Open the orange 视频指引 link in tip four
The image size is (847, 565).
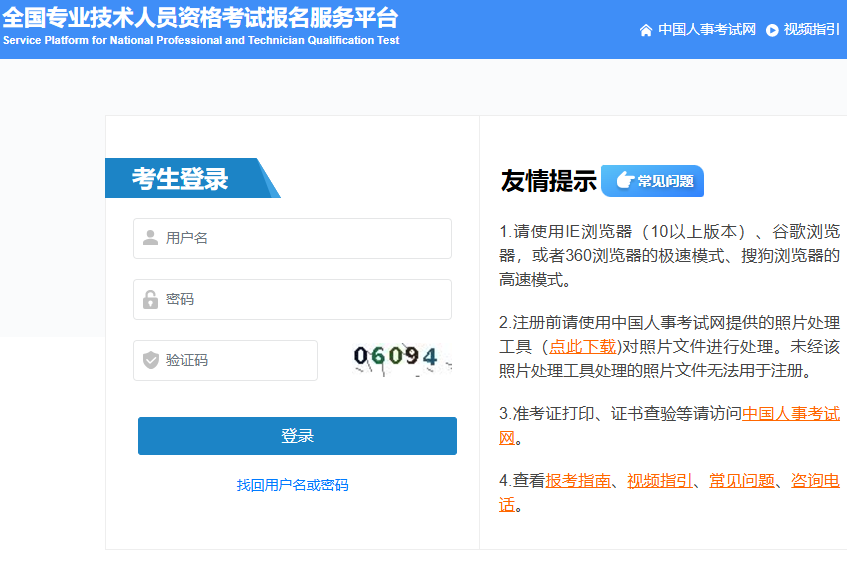660,481
